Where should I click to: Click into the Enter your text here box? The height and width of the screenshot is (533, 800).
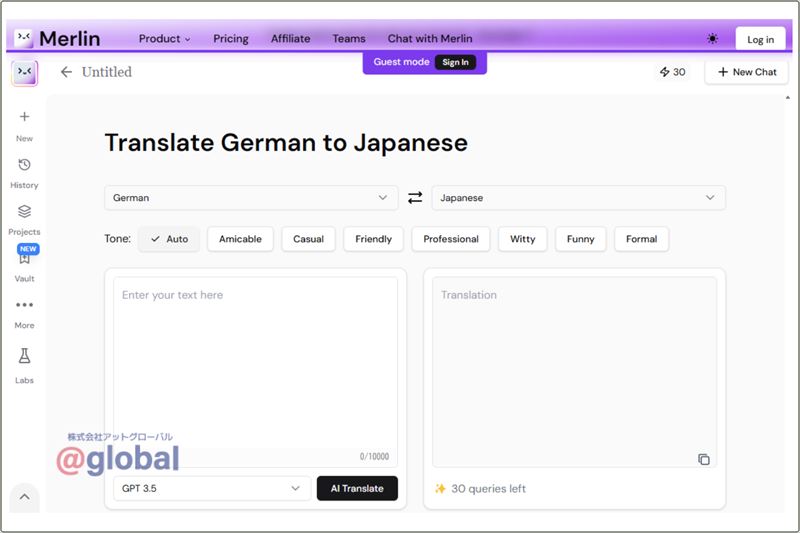255,372
